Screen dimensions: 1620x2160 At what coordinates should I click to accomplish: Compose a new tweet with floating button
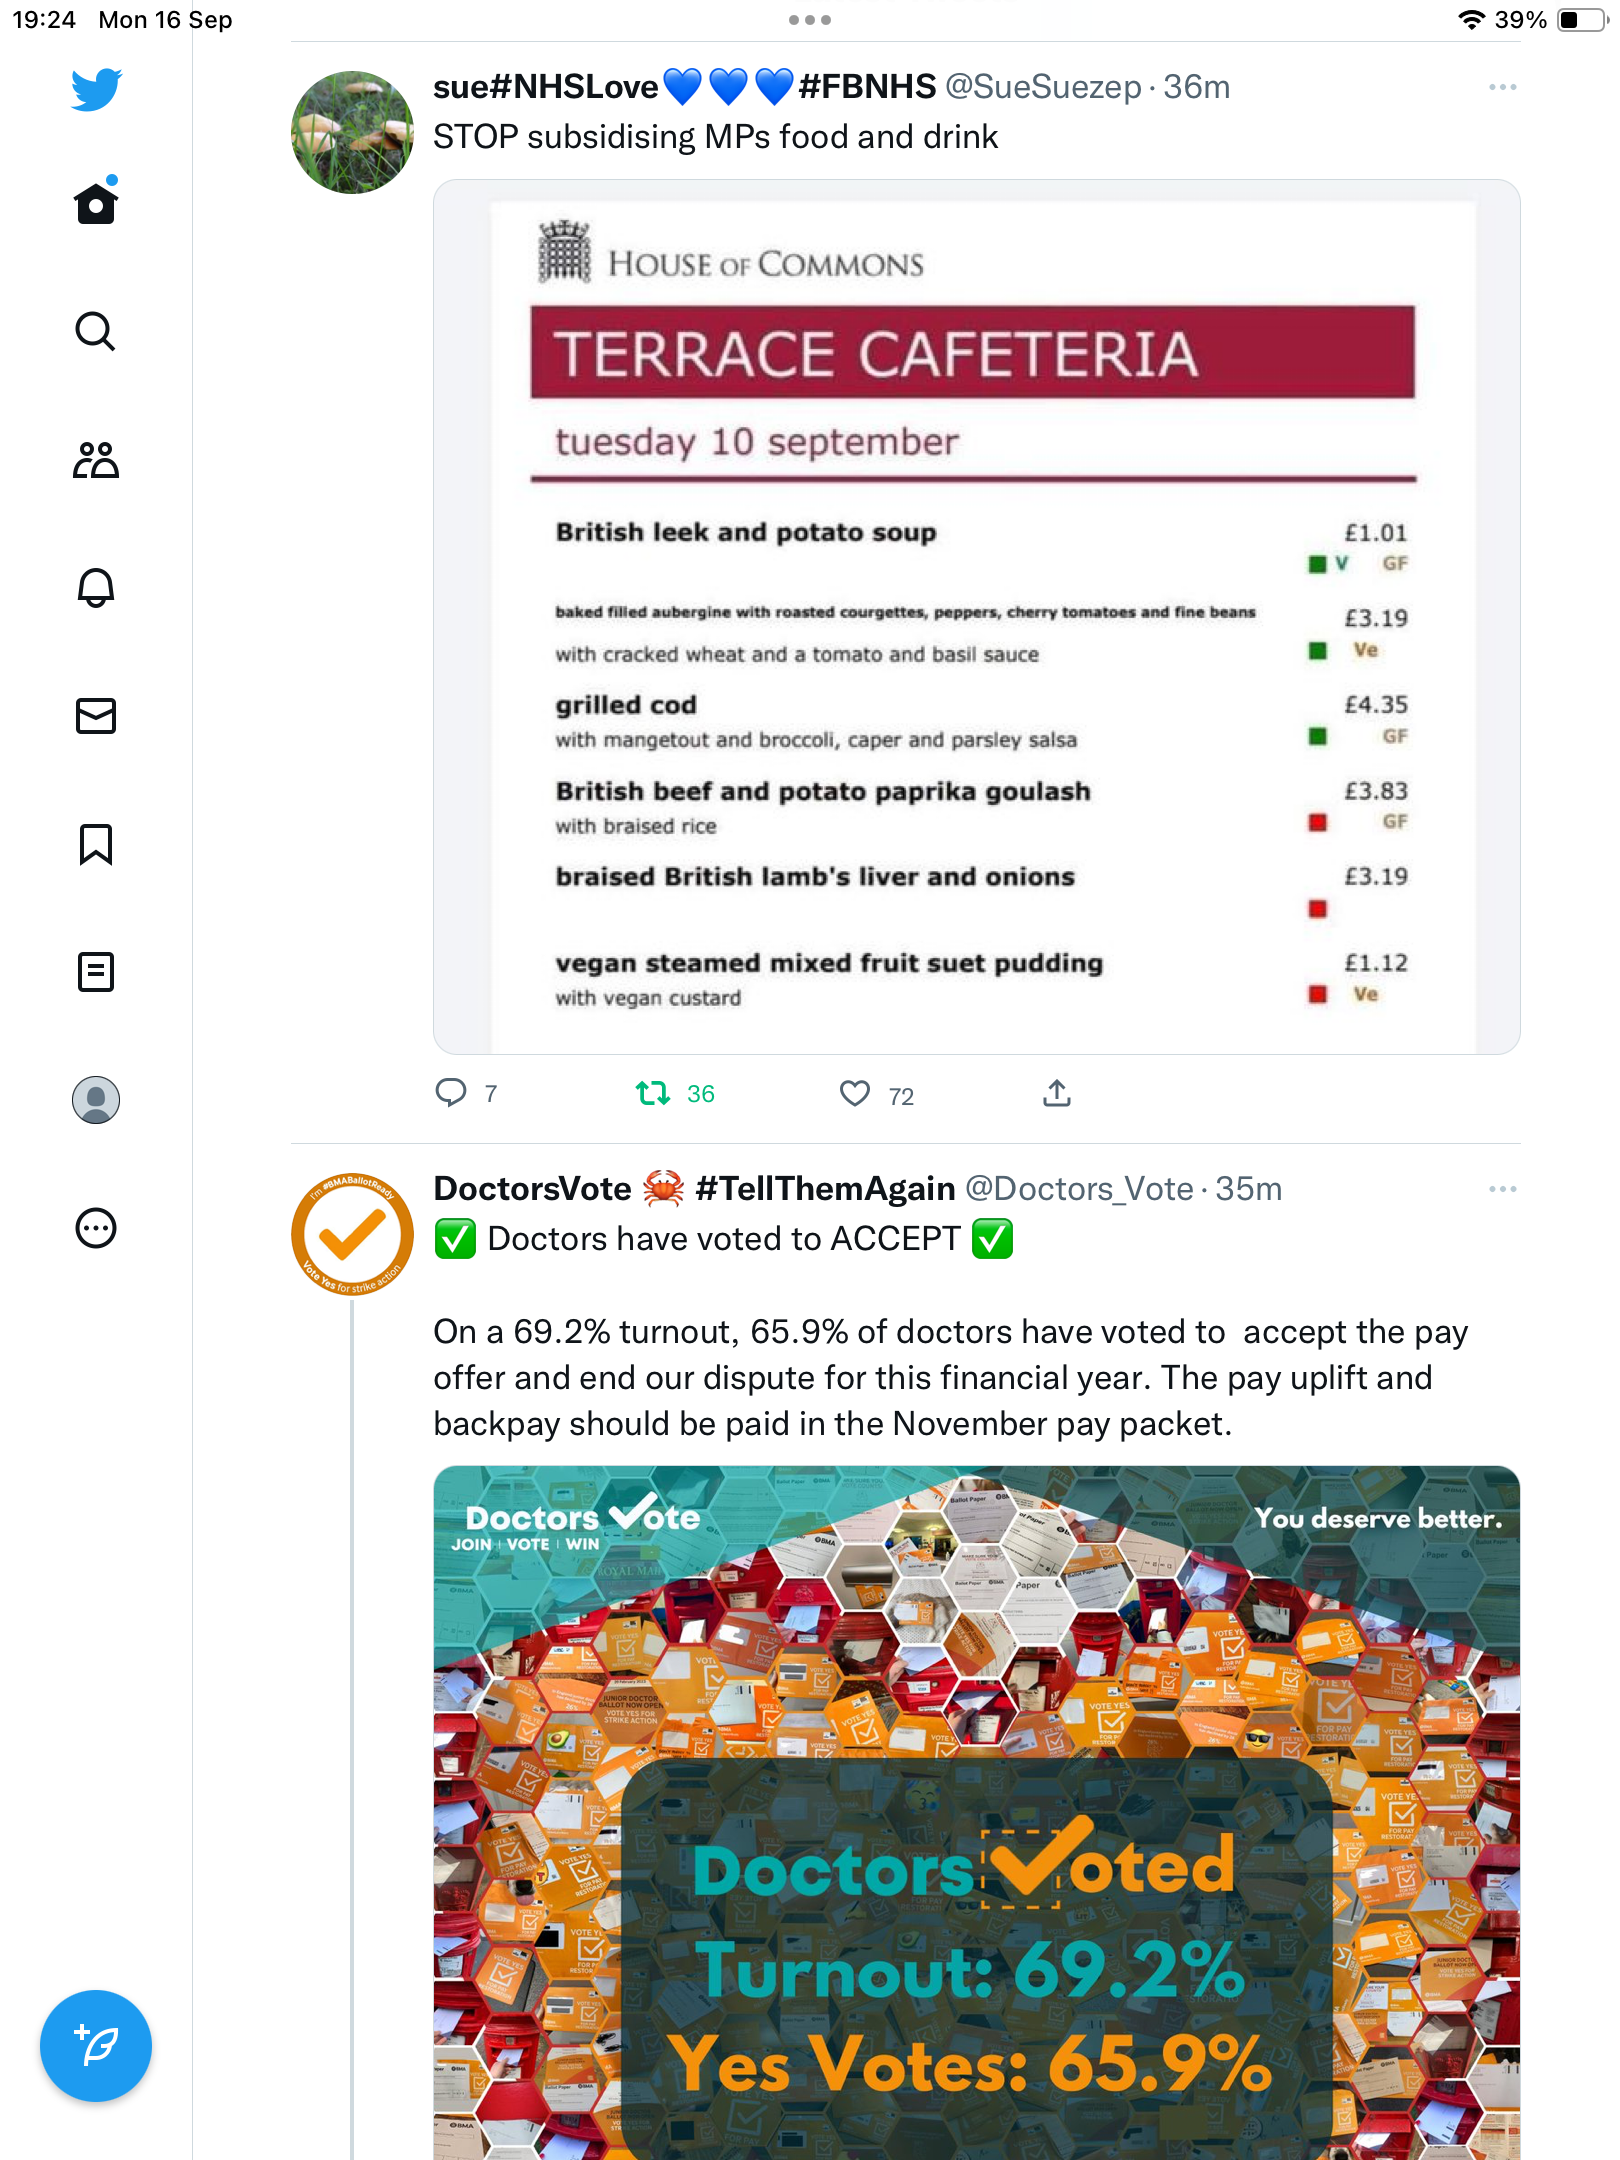[96, 2046]
